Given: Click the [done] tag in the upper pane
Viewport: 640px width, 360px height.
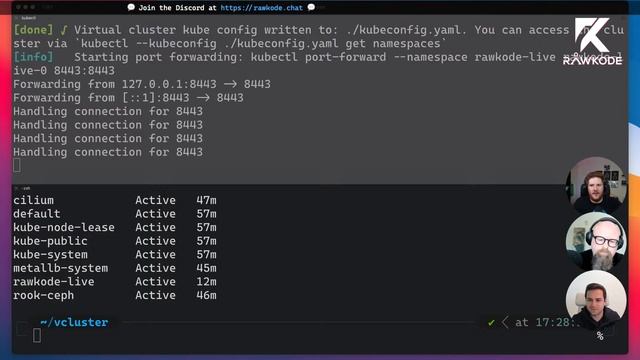Looking at the screenshot, I should click(x=33, y=30).
